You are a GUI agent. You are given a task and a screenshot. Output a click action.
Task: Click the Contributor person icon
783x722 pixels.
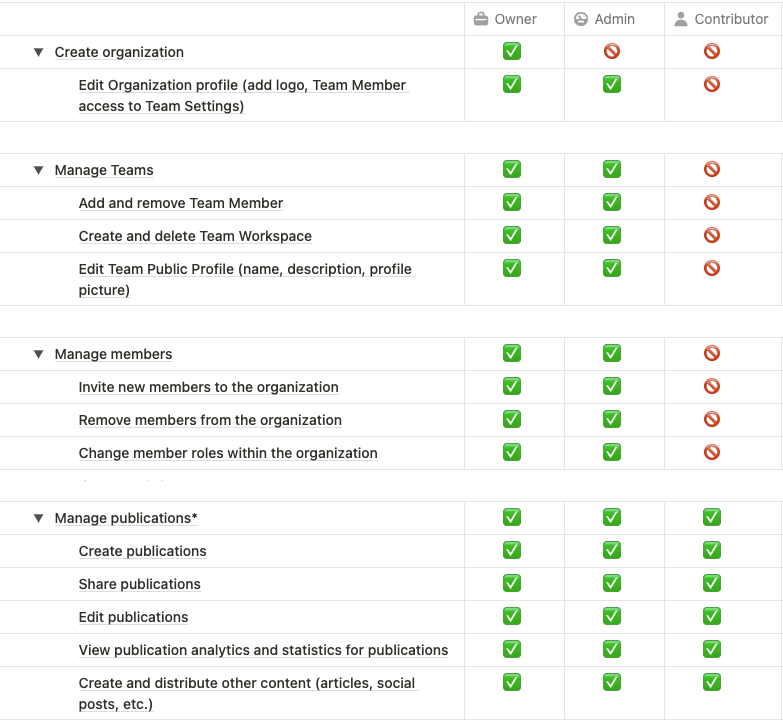(x=681, y=19)
